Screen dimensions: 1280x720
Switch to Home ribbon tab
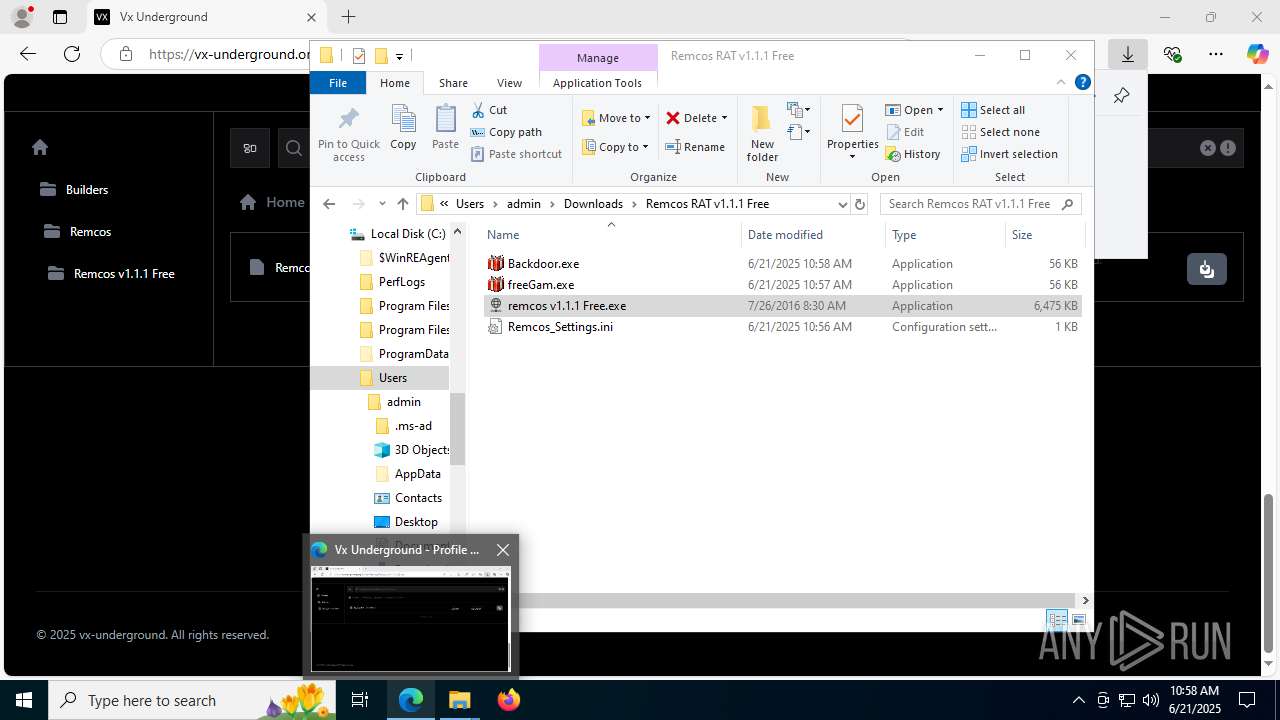[395, 83]
